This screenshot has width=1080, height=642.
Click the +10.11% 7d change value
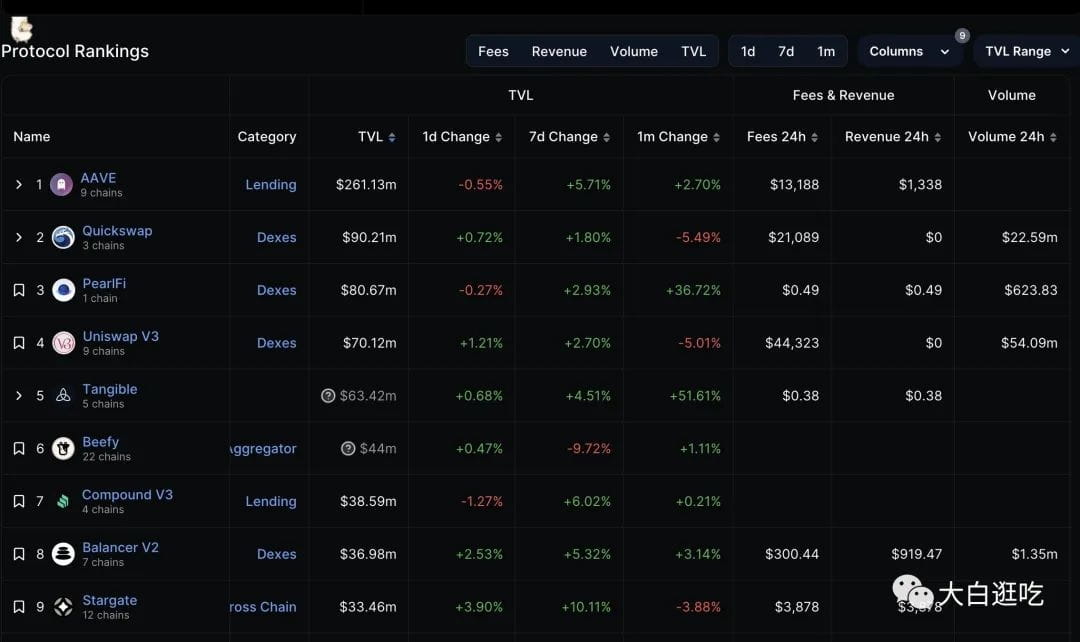point(586,607)
